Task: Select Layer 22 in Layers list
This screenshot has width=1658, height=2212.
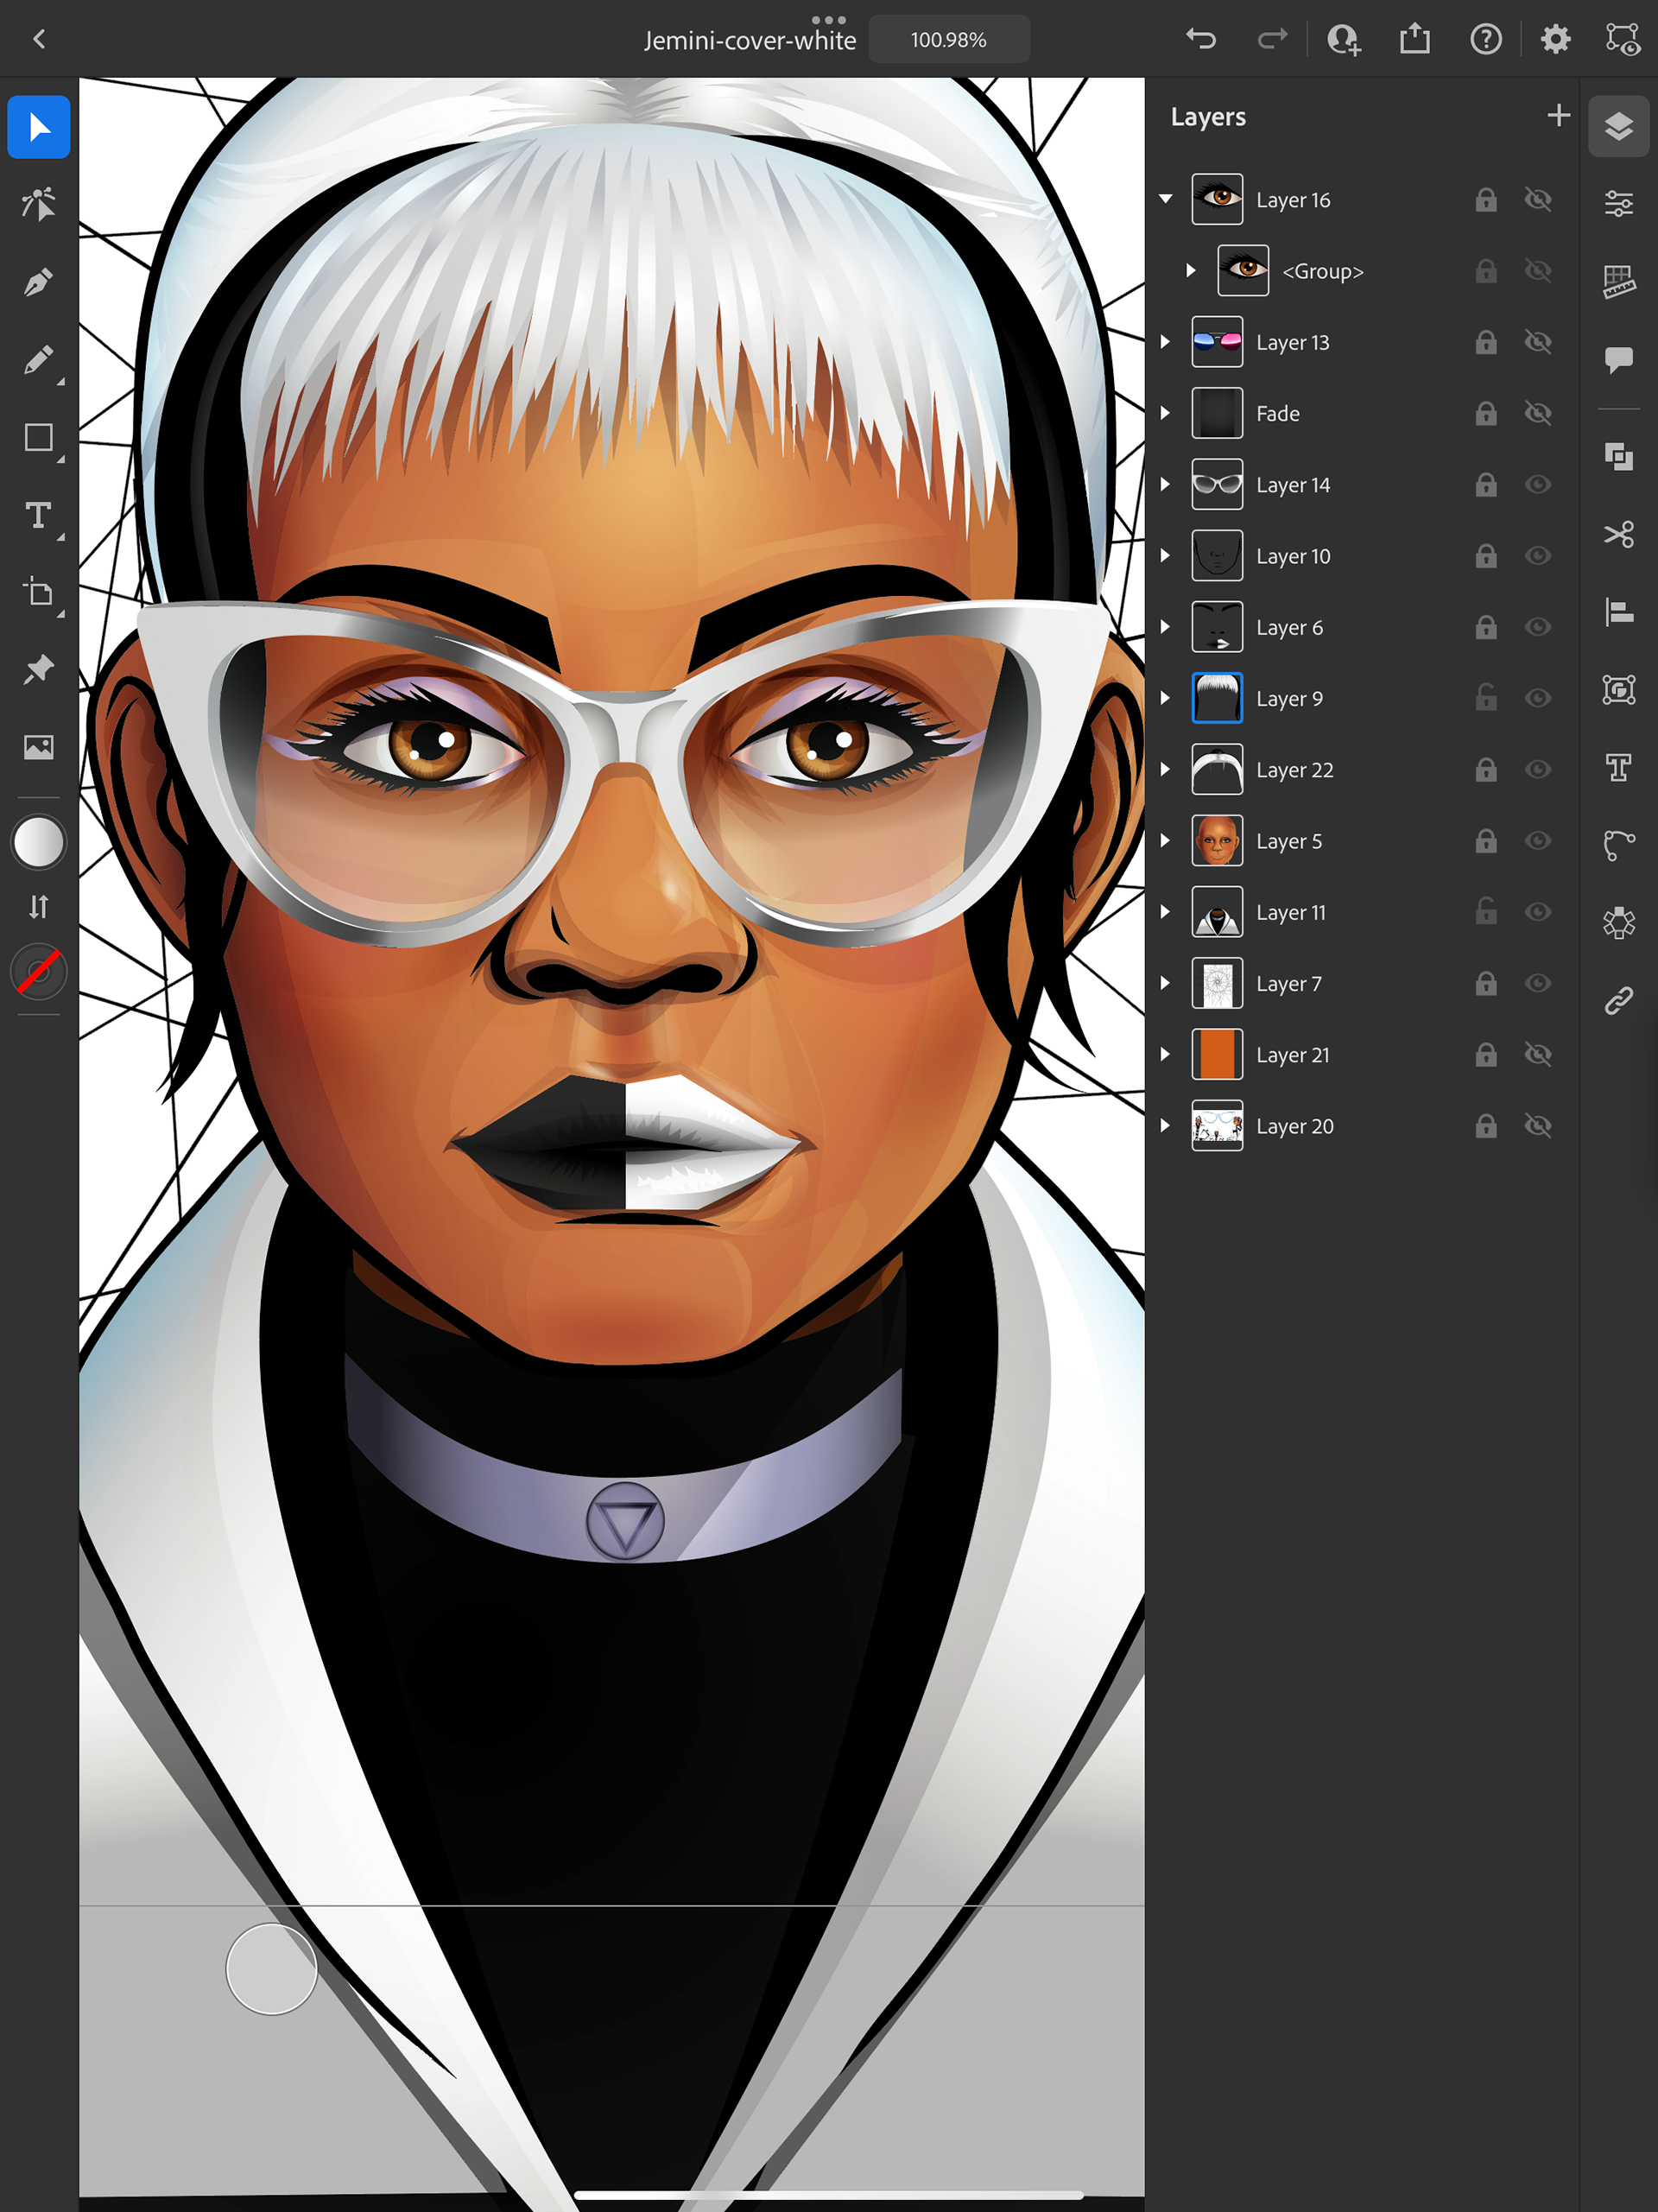Action: coord(1294,770)
